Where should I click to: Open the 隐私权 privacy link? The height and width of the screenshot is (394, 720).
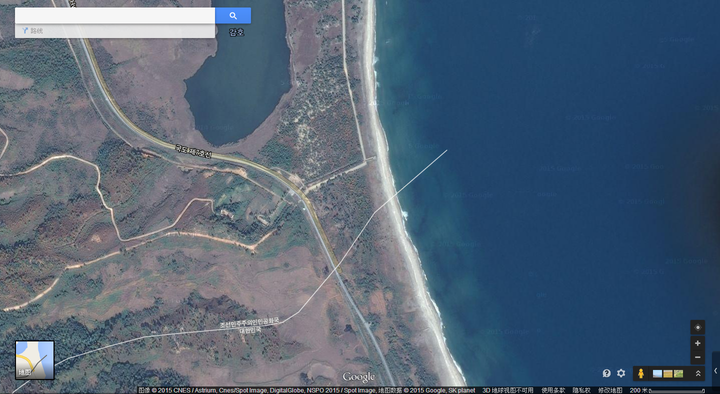coord(581,390)
